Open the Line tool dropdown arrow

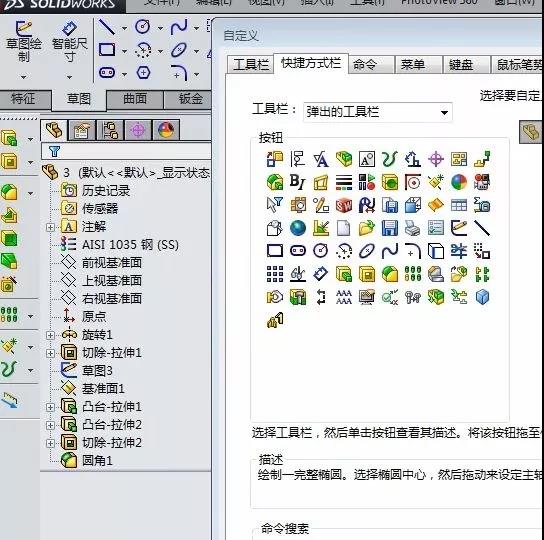coord(124,28)
